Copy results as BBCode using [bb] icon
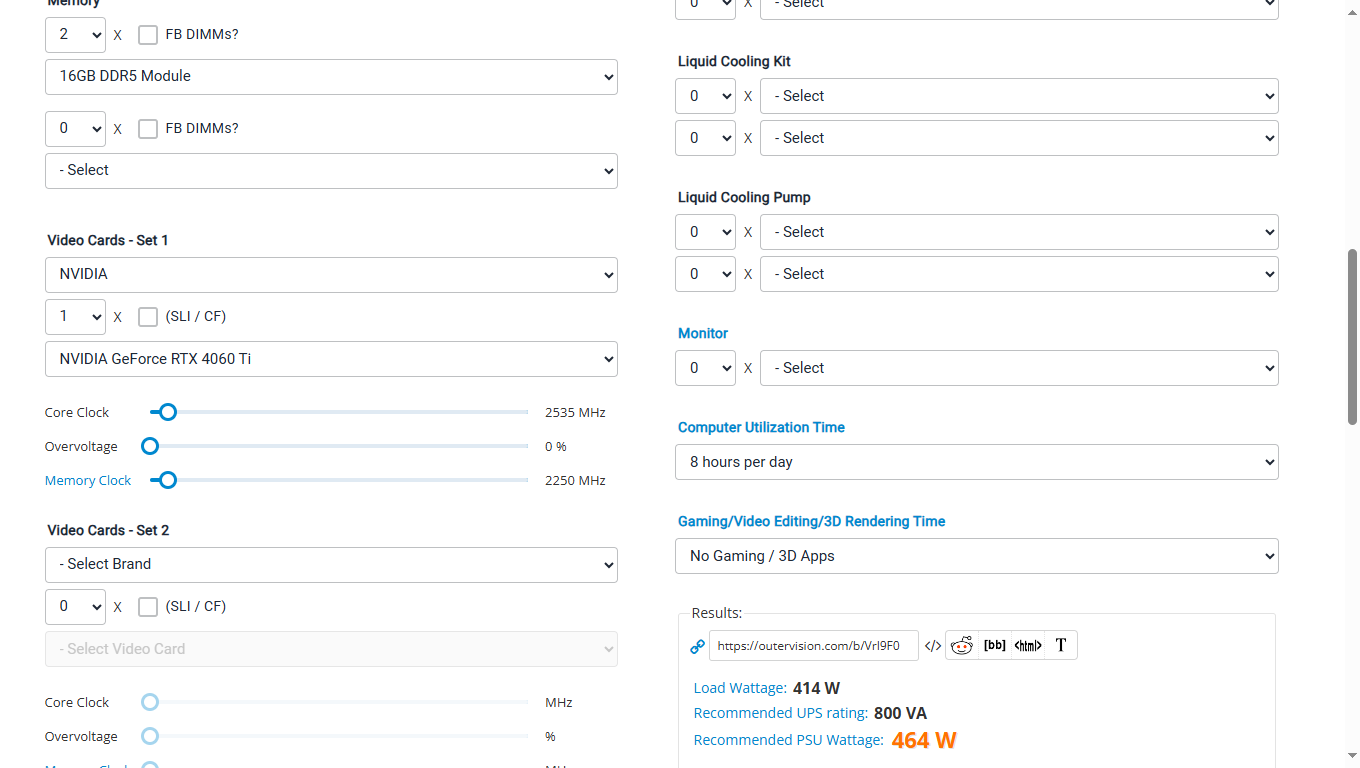 (x=995, y=646)
